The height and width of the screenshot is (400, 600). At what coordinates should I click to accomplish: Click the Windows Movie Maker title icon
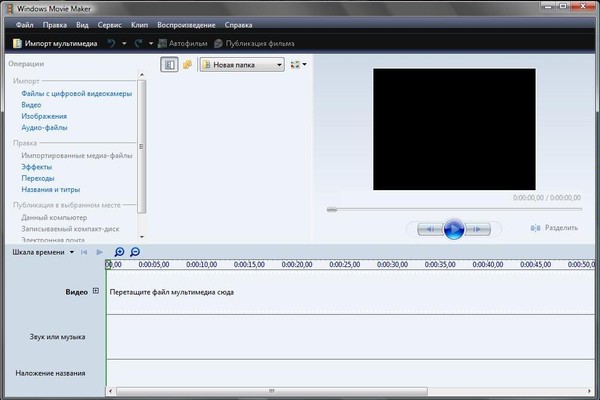(10, 8)
